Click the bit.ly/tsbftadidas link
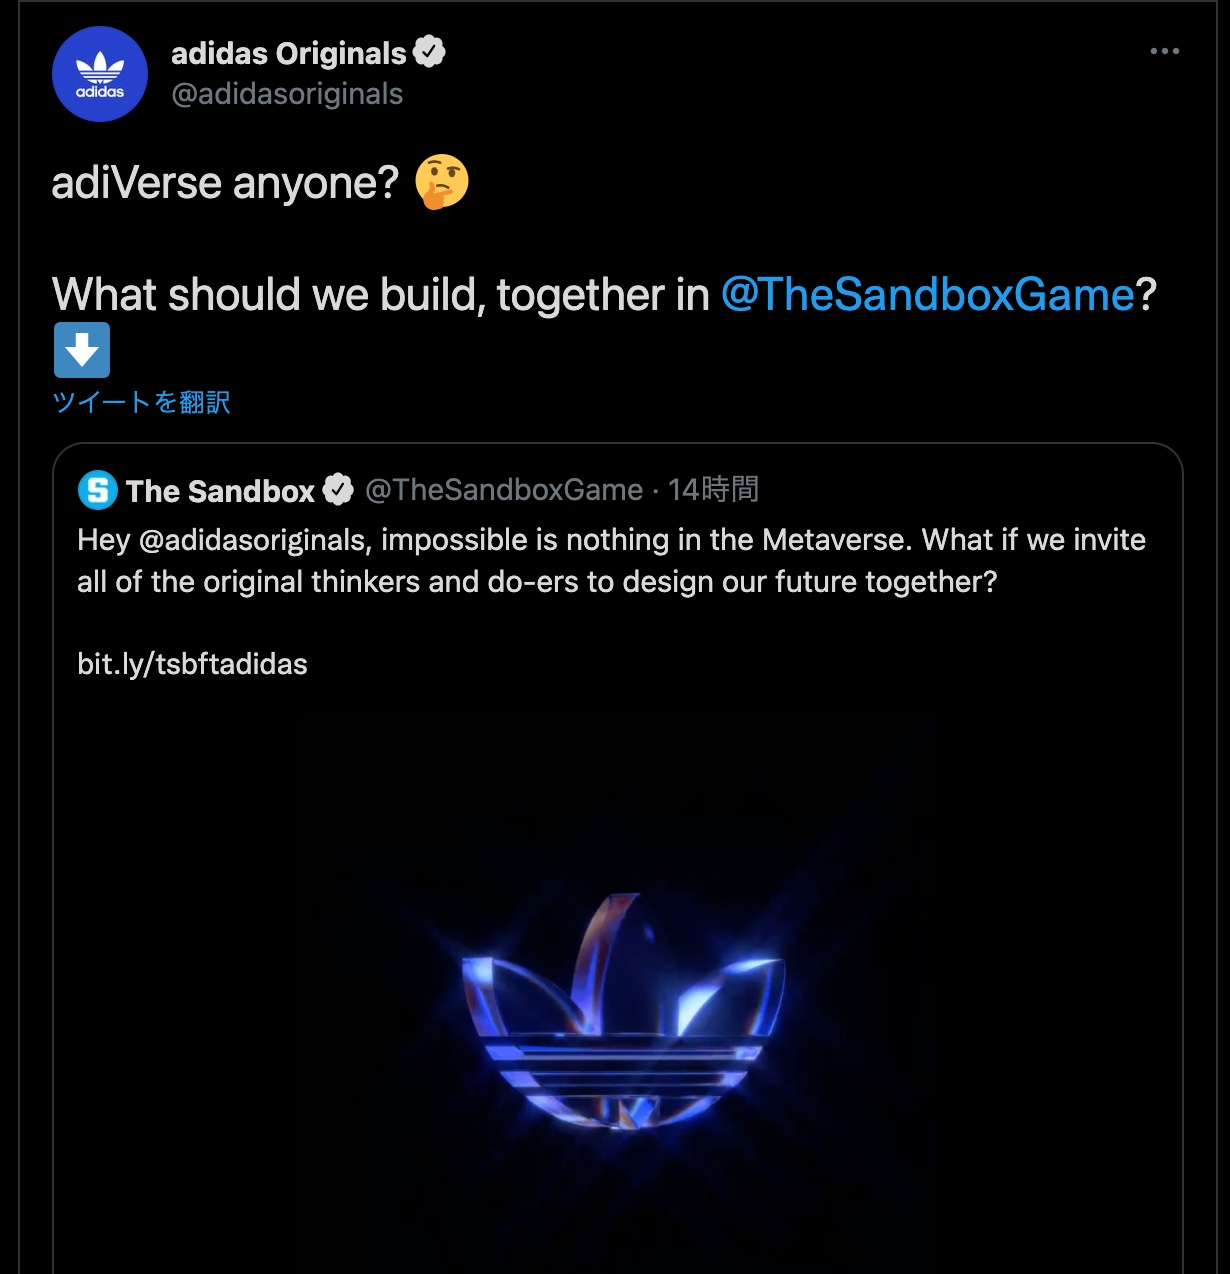Image resolution: width=1230 pixels, height=1274 pixels. coord(192,664)
